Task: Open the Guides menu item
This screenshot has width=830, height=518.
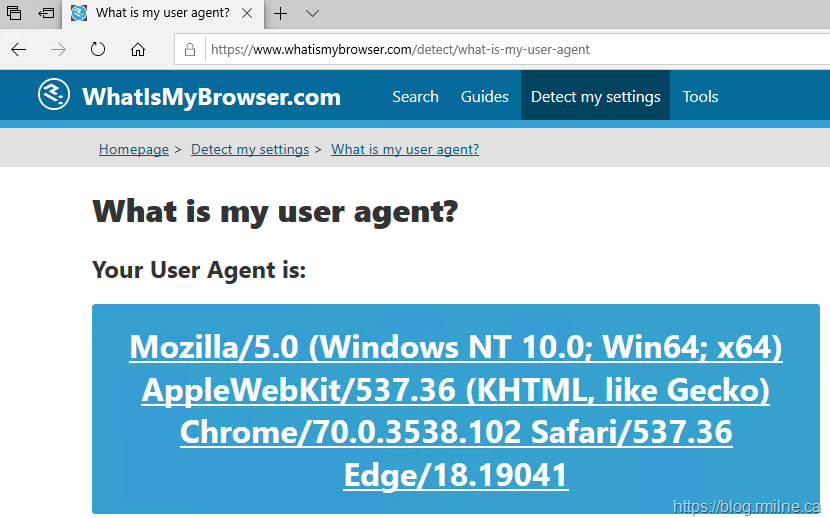Action: [484, 97]
